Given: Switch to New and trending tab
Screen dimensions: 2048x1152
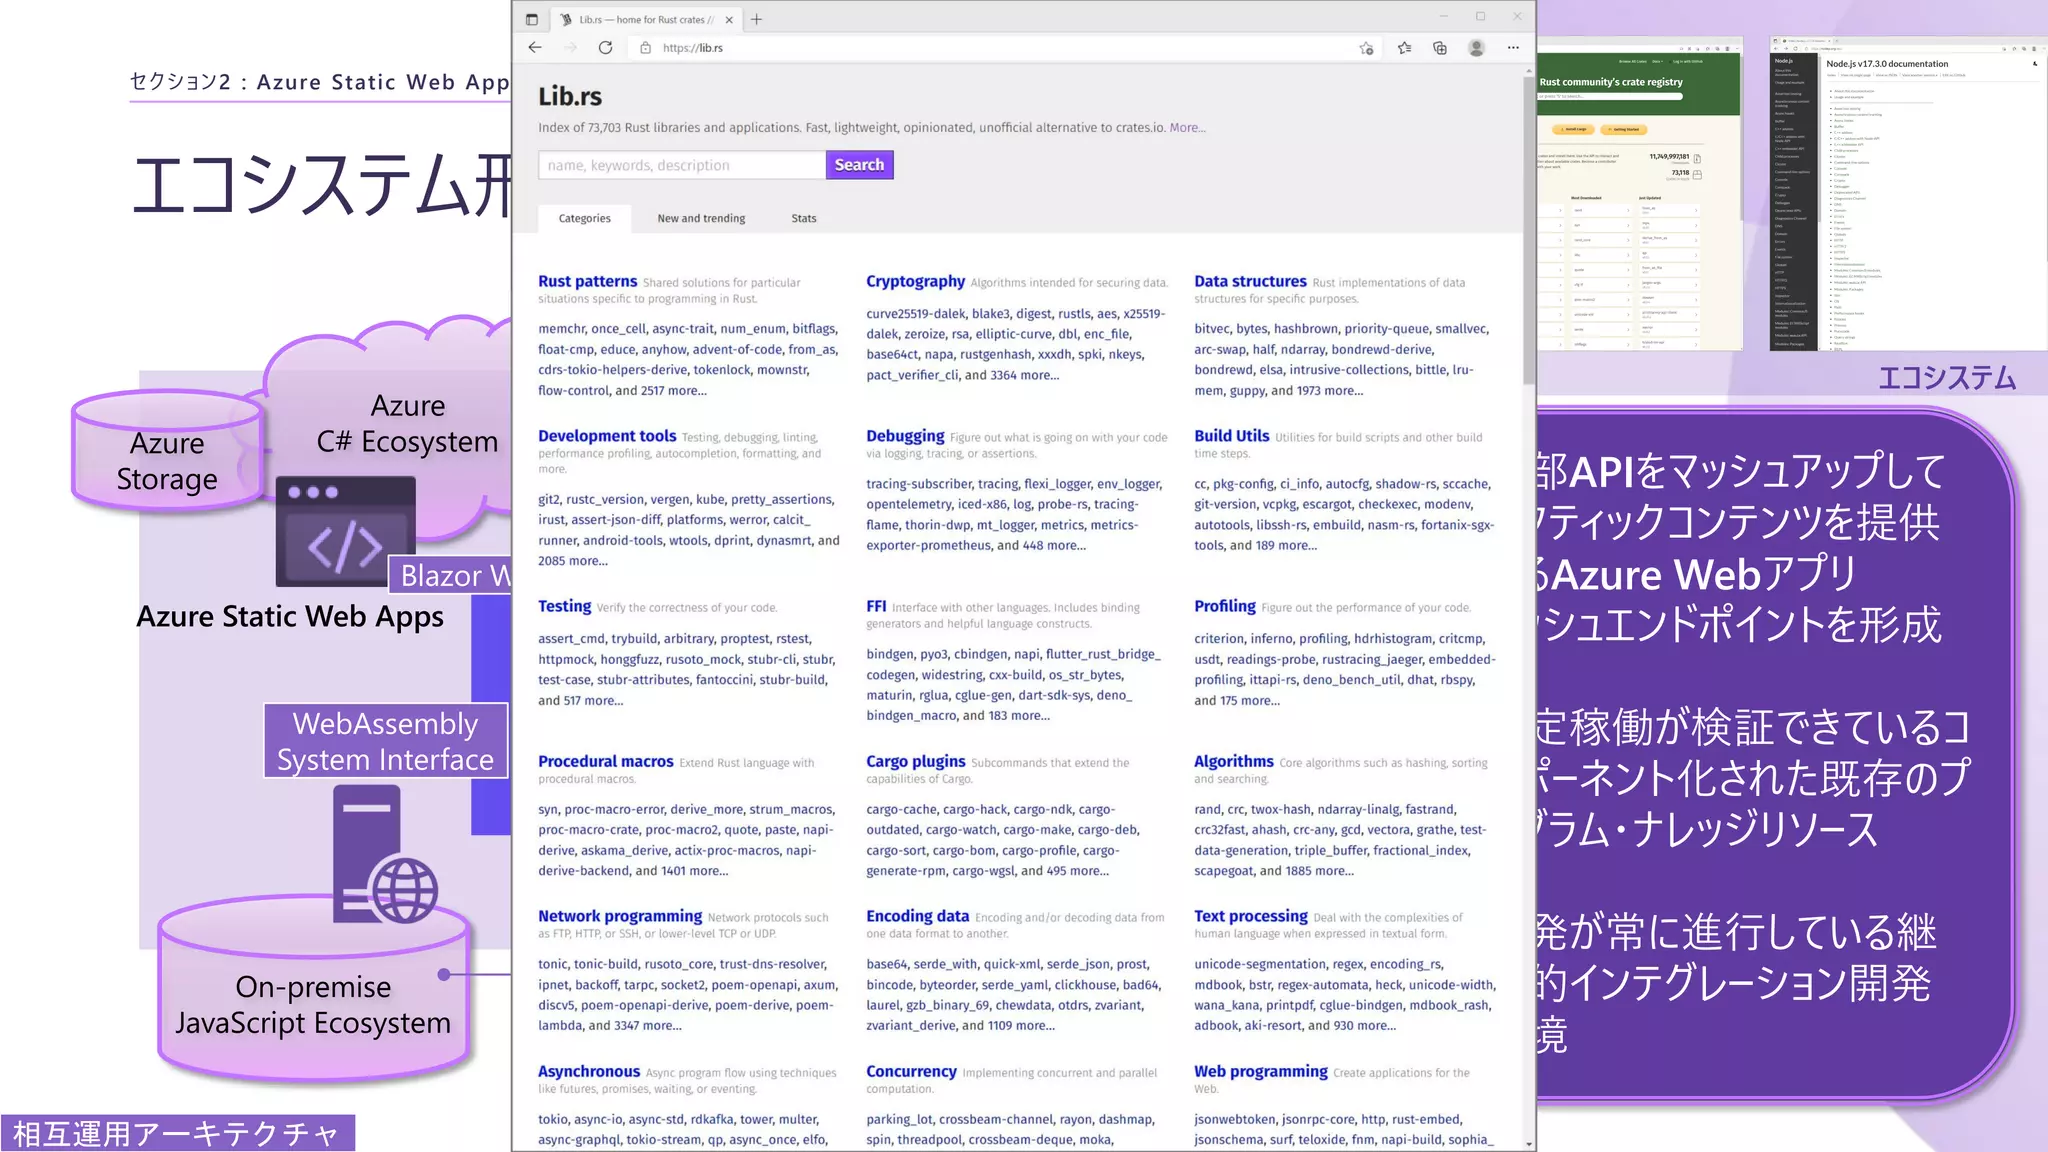Looking at the screenshot, I should (x=701, y=218).
